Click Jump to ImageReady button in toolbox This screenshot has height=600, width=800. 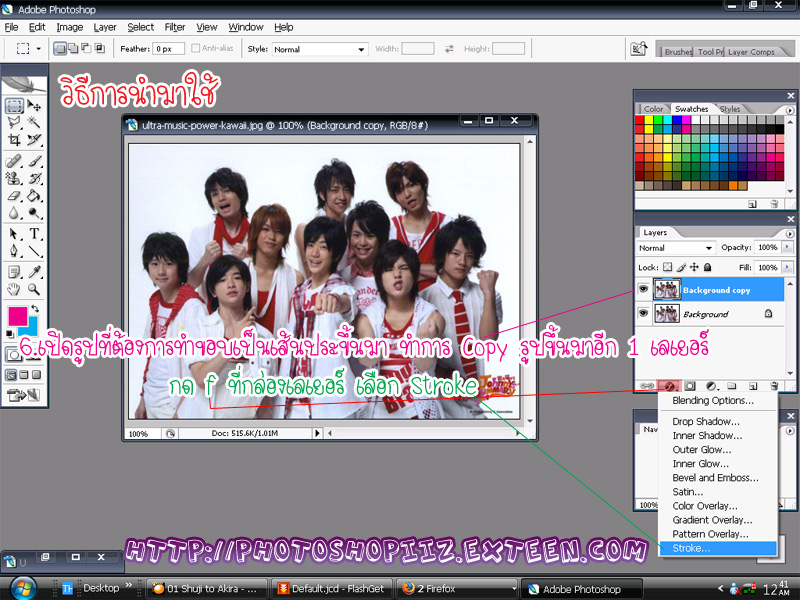24,394
